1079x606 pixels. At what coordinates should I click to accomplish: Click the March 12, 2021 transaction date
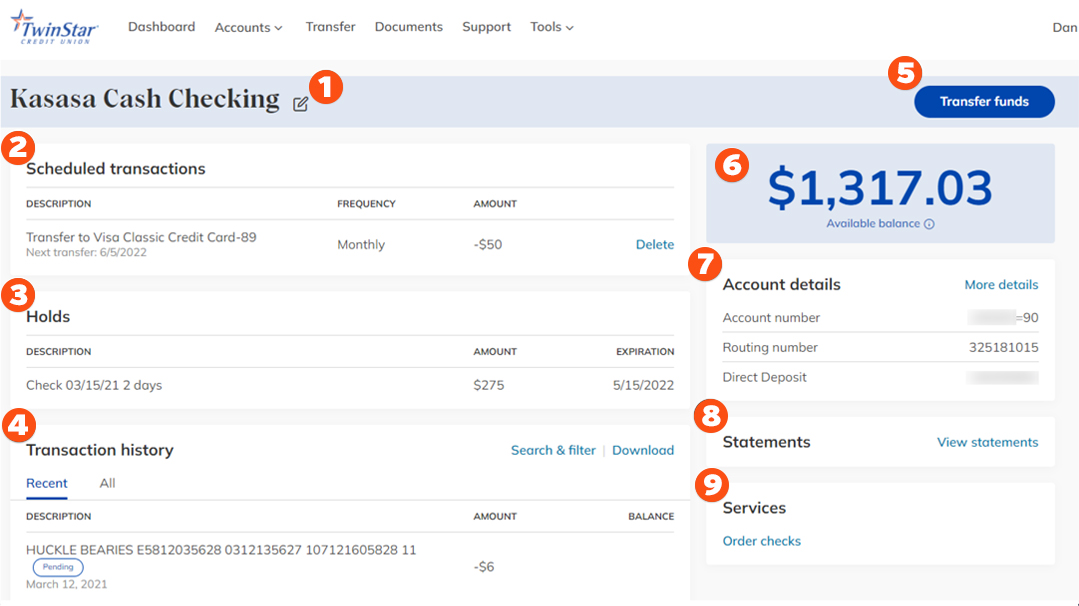coord(67,584)
